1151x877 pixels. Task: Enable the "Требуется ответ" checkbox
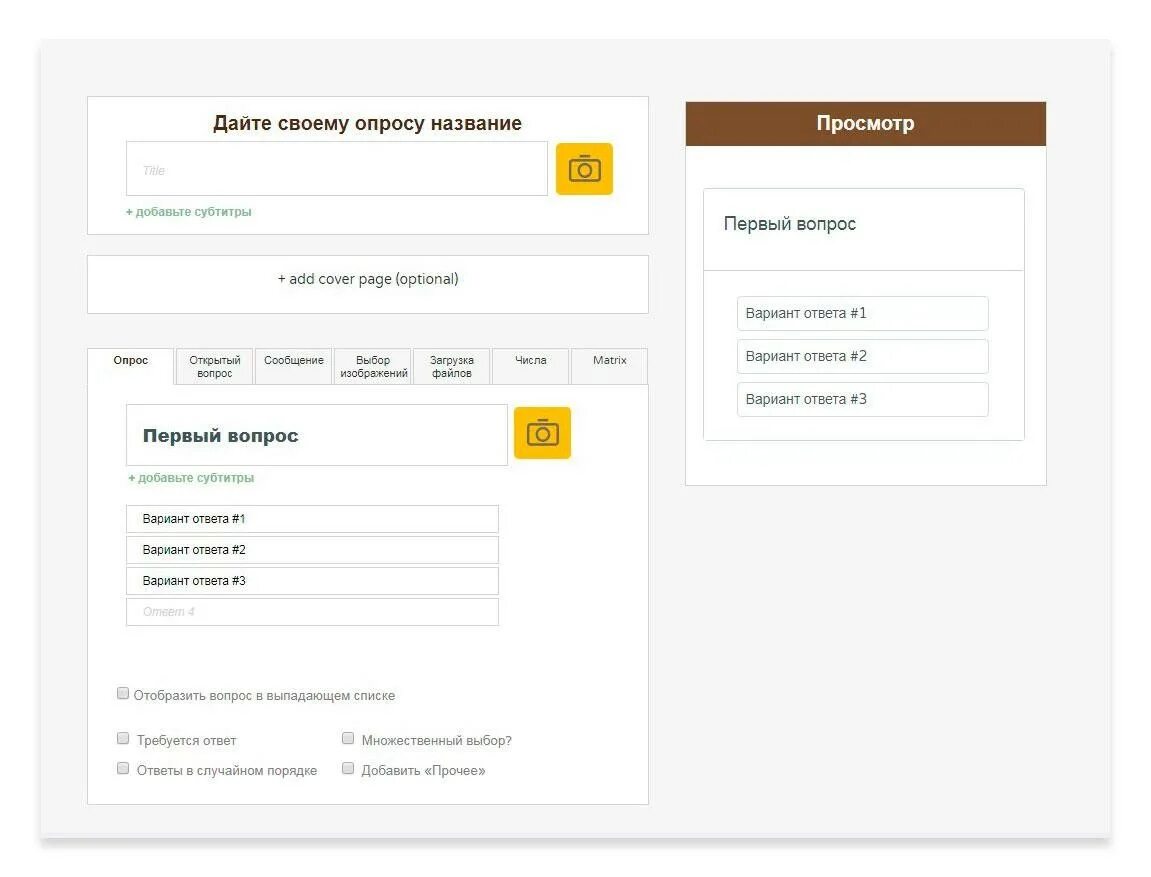pyautogui.click(x=123, y=738)
